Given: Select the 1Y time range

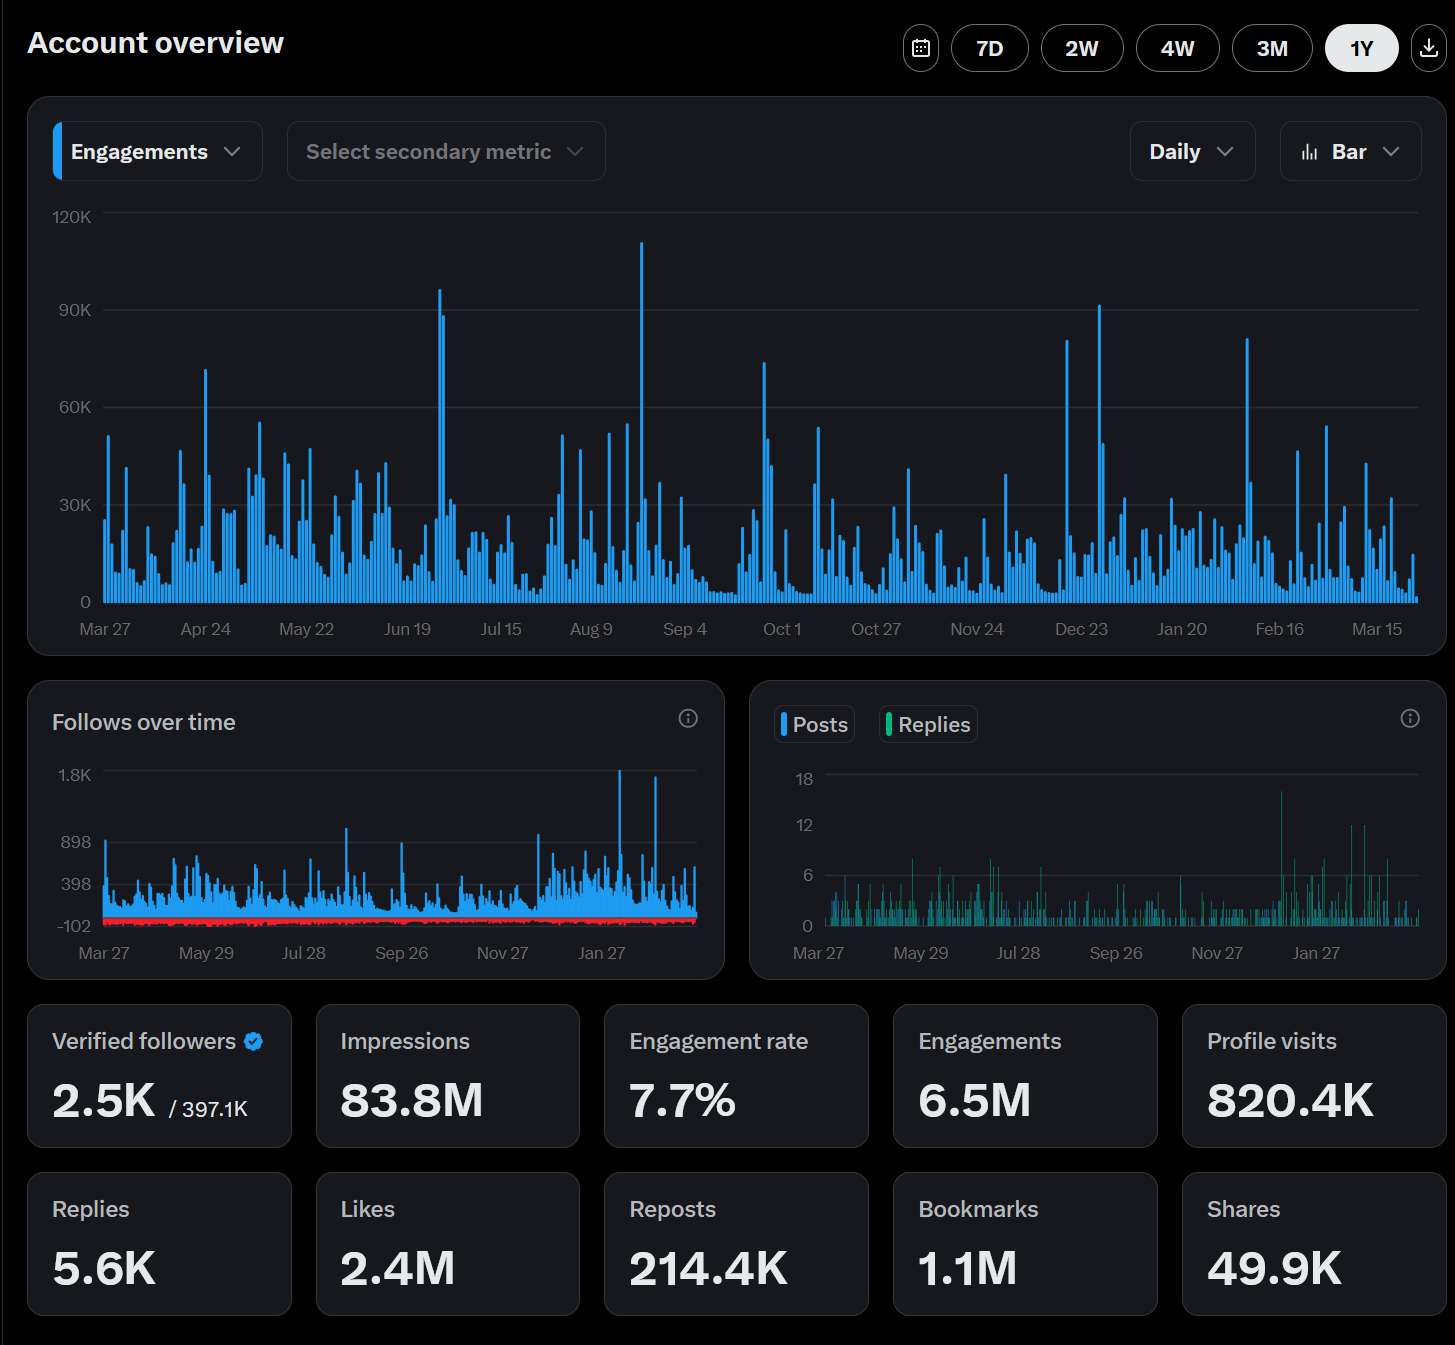Looking at the screenshot, I should (1361, 48).
